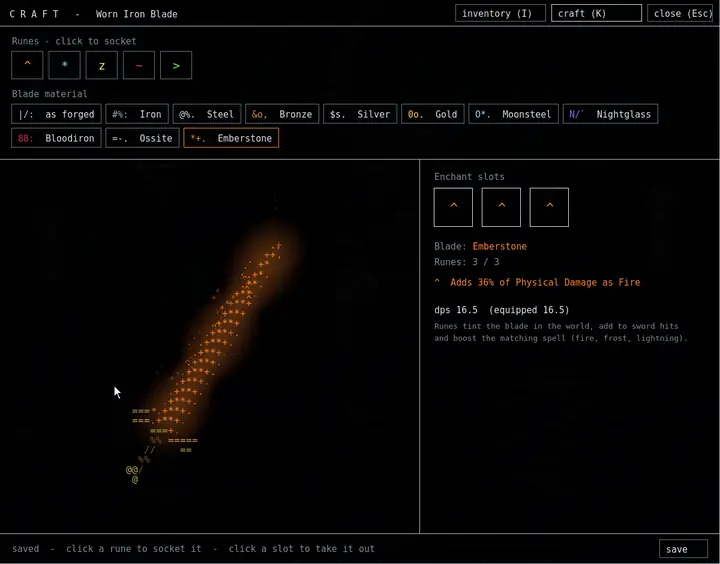
Task: Pick Gold blade material
Action: click(433, 114)
